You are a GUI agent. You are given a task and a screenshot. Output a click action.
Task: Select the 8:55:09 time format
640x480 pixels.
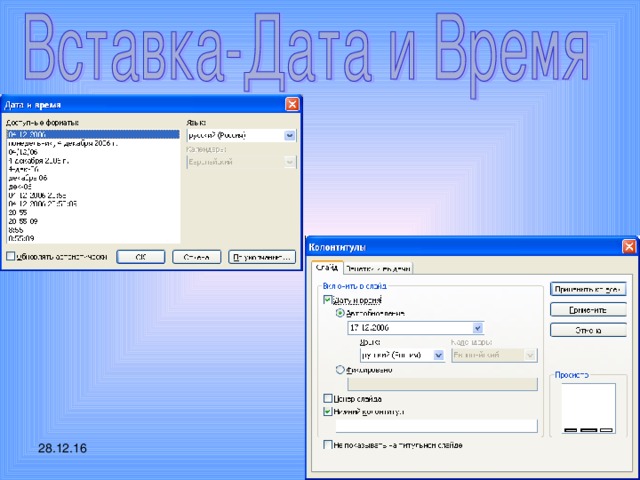tap(93, 238)
